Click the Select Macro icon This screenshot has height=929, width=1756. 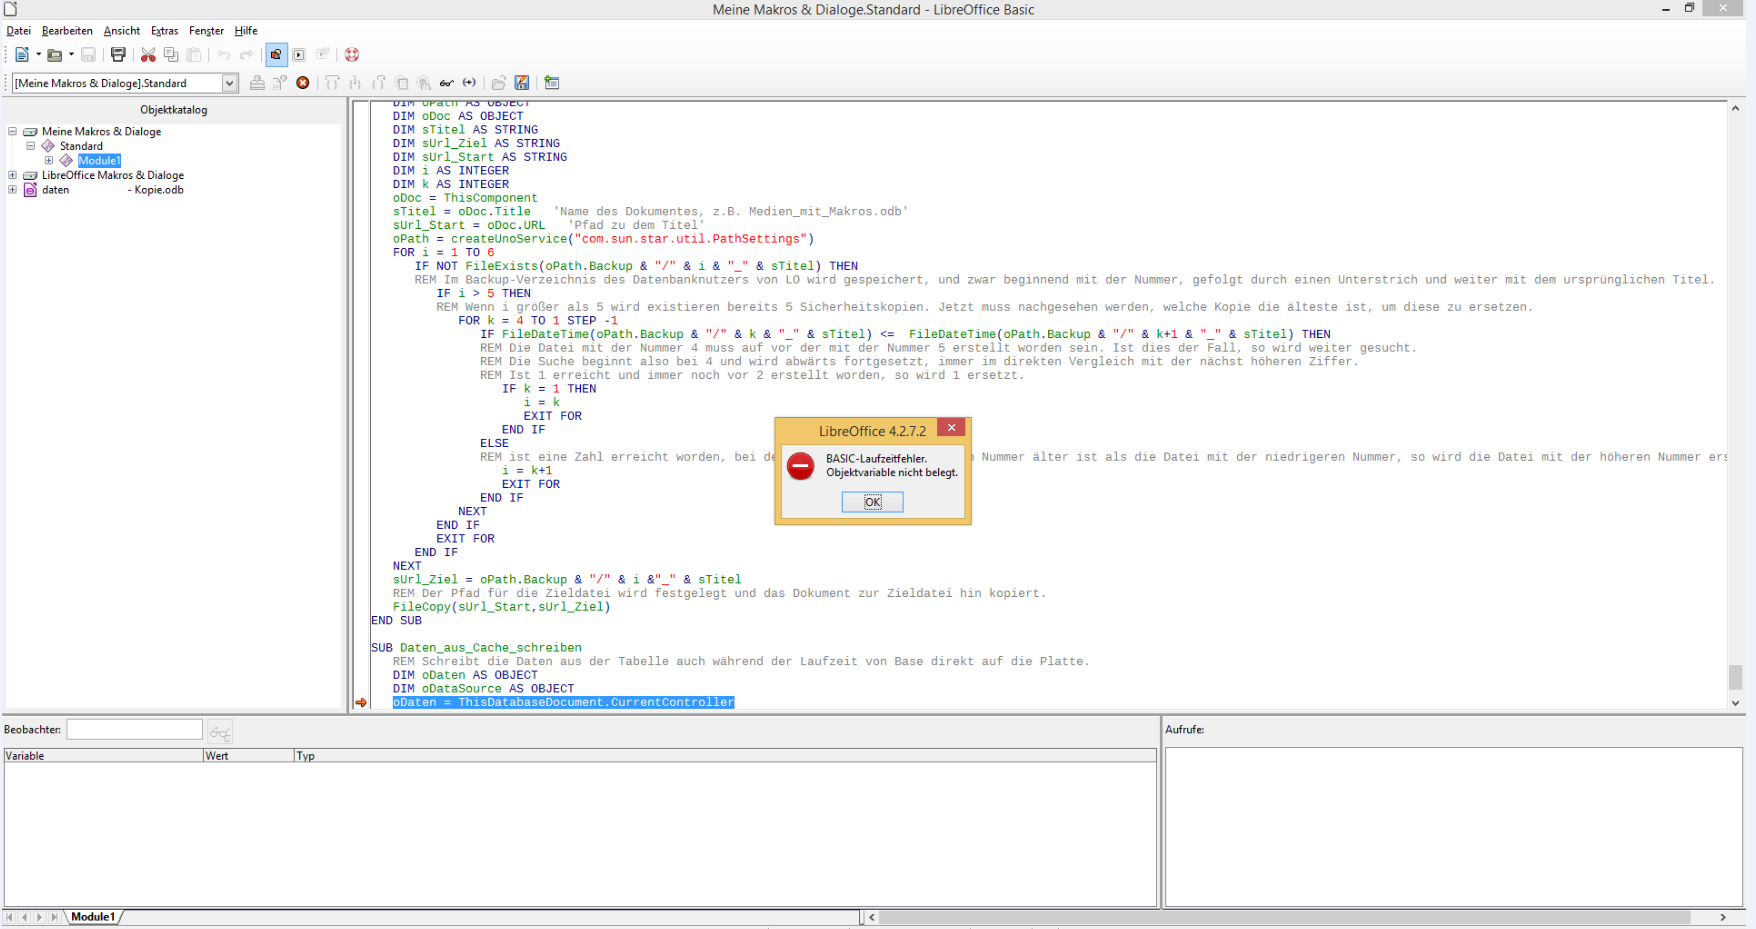click(x=299, y=55)
